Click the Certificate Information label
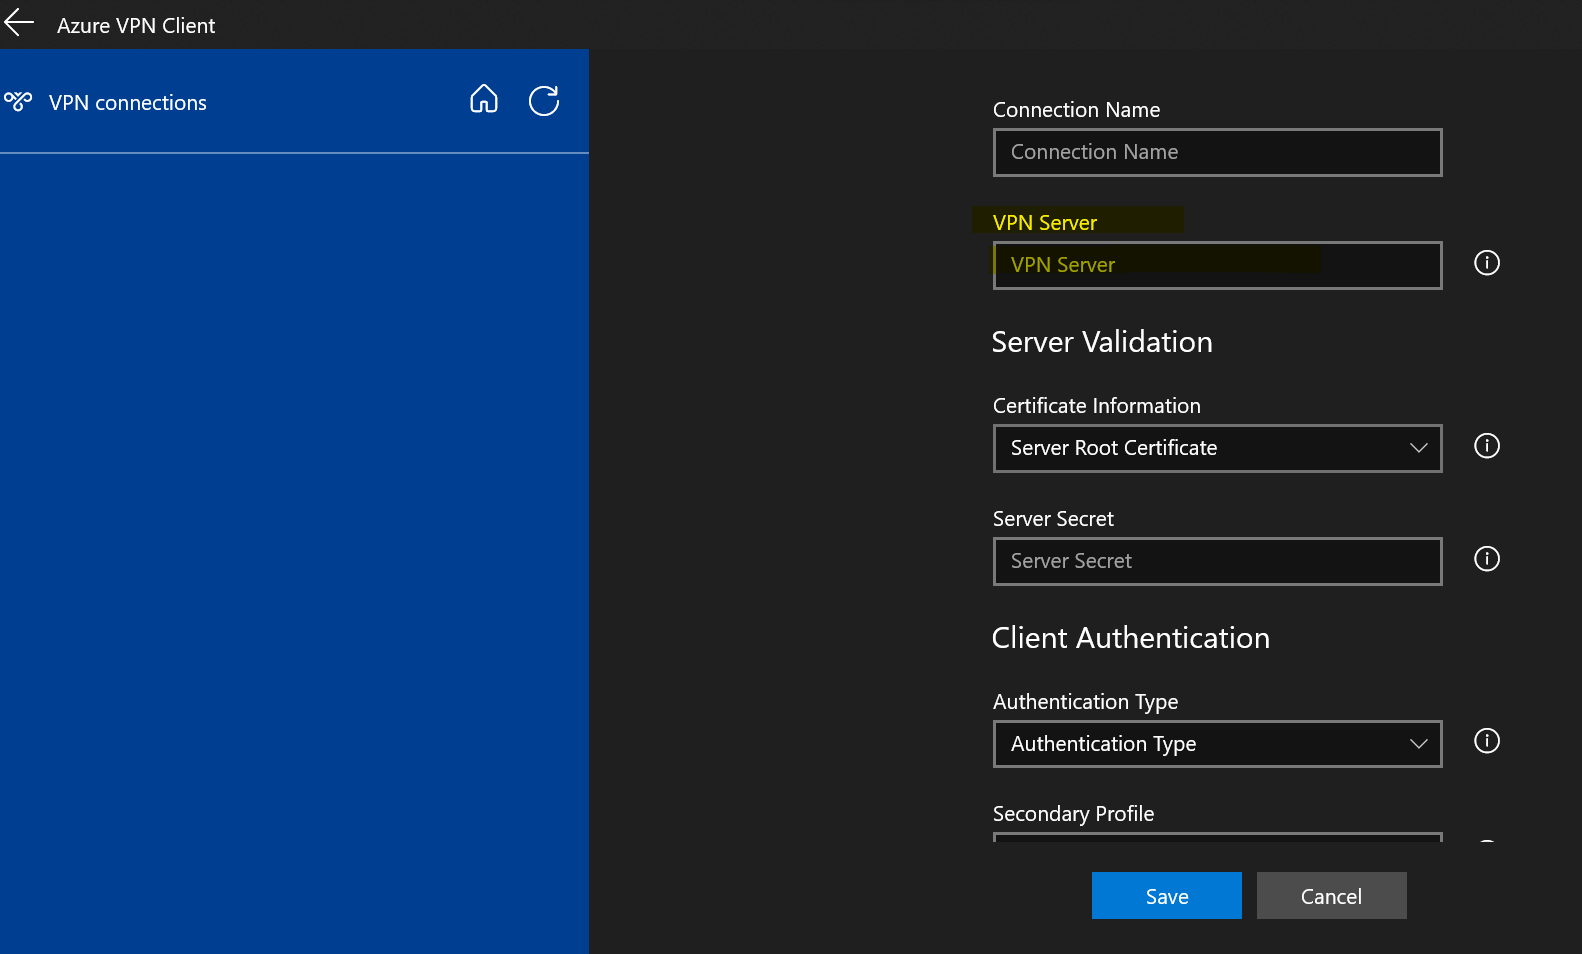This screenshot has width=1582, height=954. 1097,406
